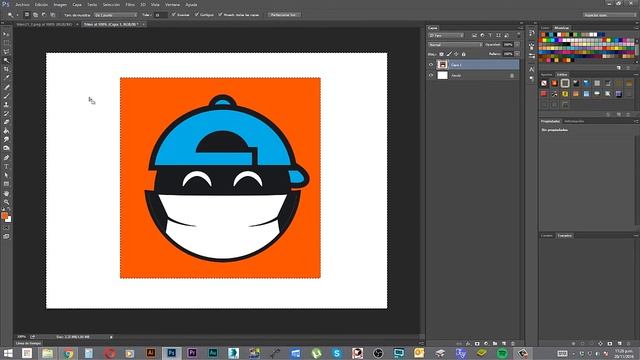The width and height of the screenshot is (640, 360).
Task: Toggle Suavizar checkbox
Action: pos(173,14)
